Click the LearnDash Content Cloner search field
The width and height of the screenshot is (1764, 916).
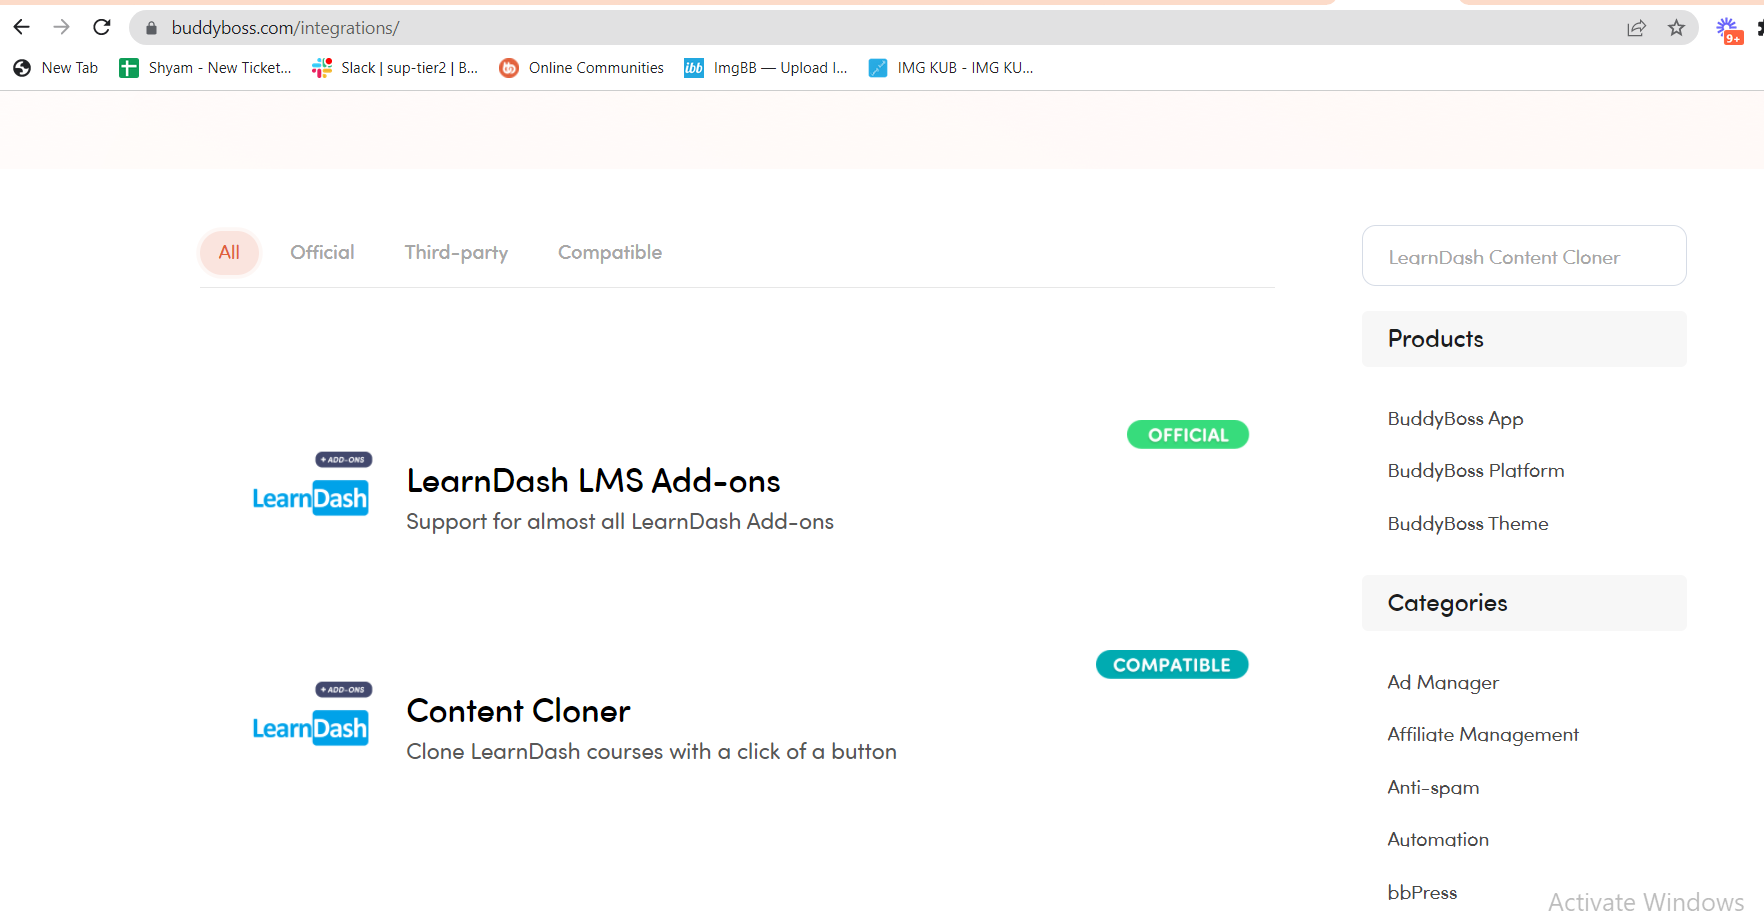pyautogui.click(x=1524, y=256)
